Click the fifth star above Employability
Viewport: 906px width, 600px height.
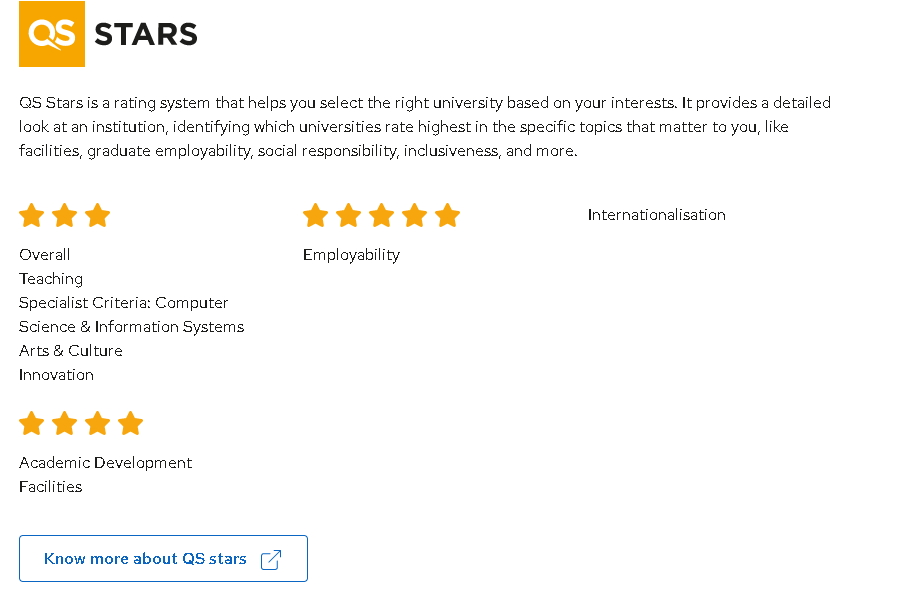pyautogui.click(x=447, y=215)
